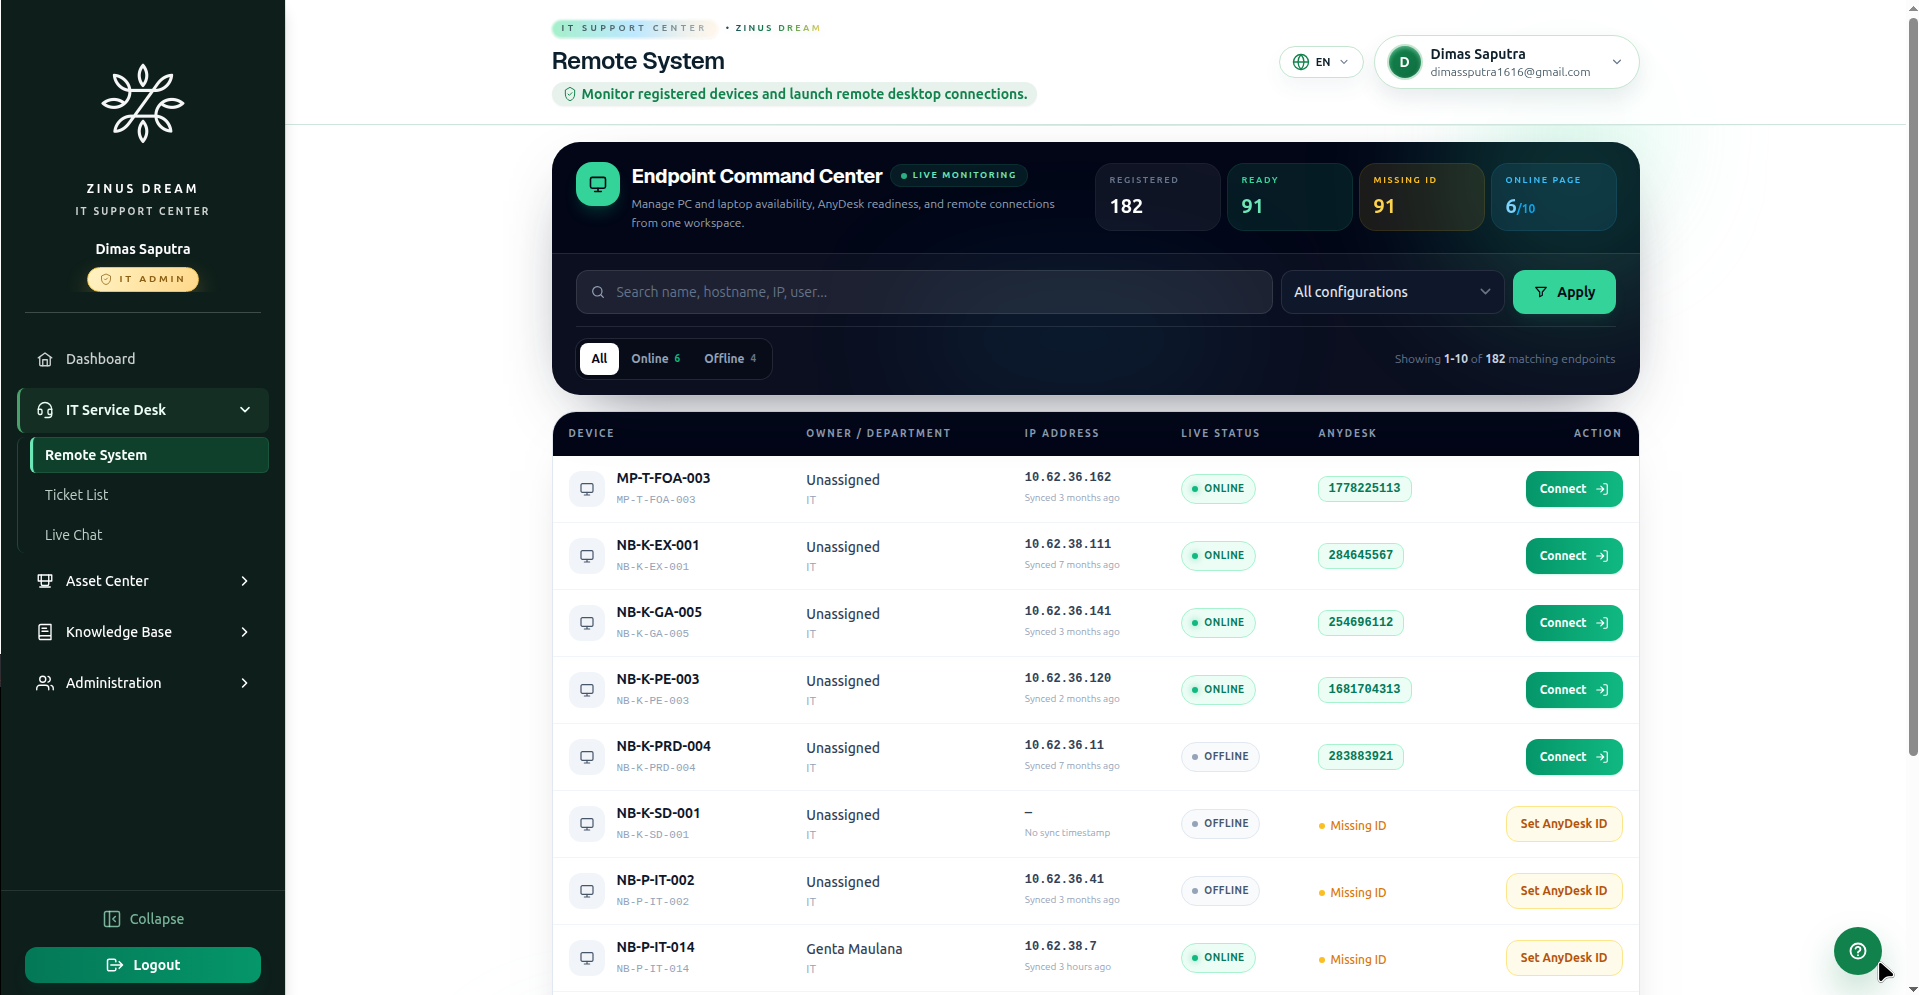Click the IT ADMIN role badge
This screenshot has height=995, width=1919.
click(x=143, y=279)
